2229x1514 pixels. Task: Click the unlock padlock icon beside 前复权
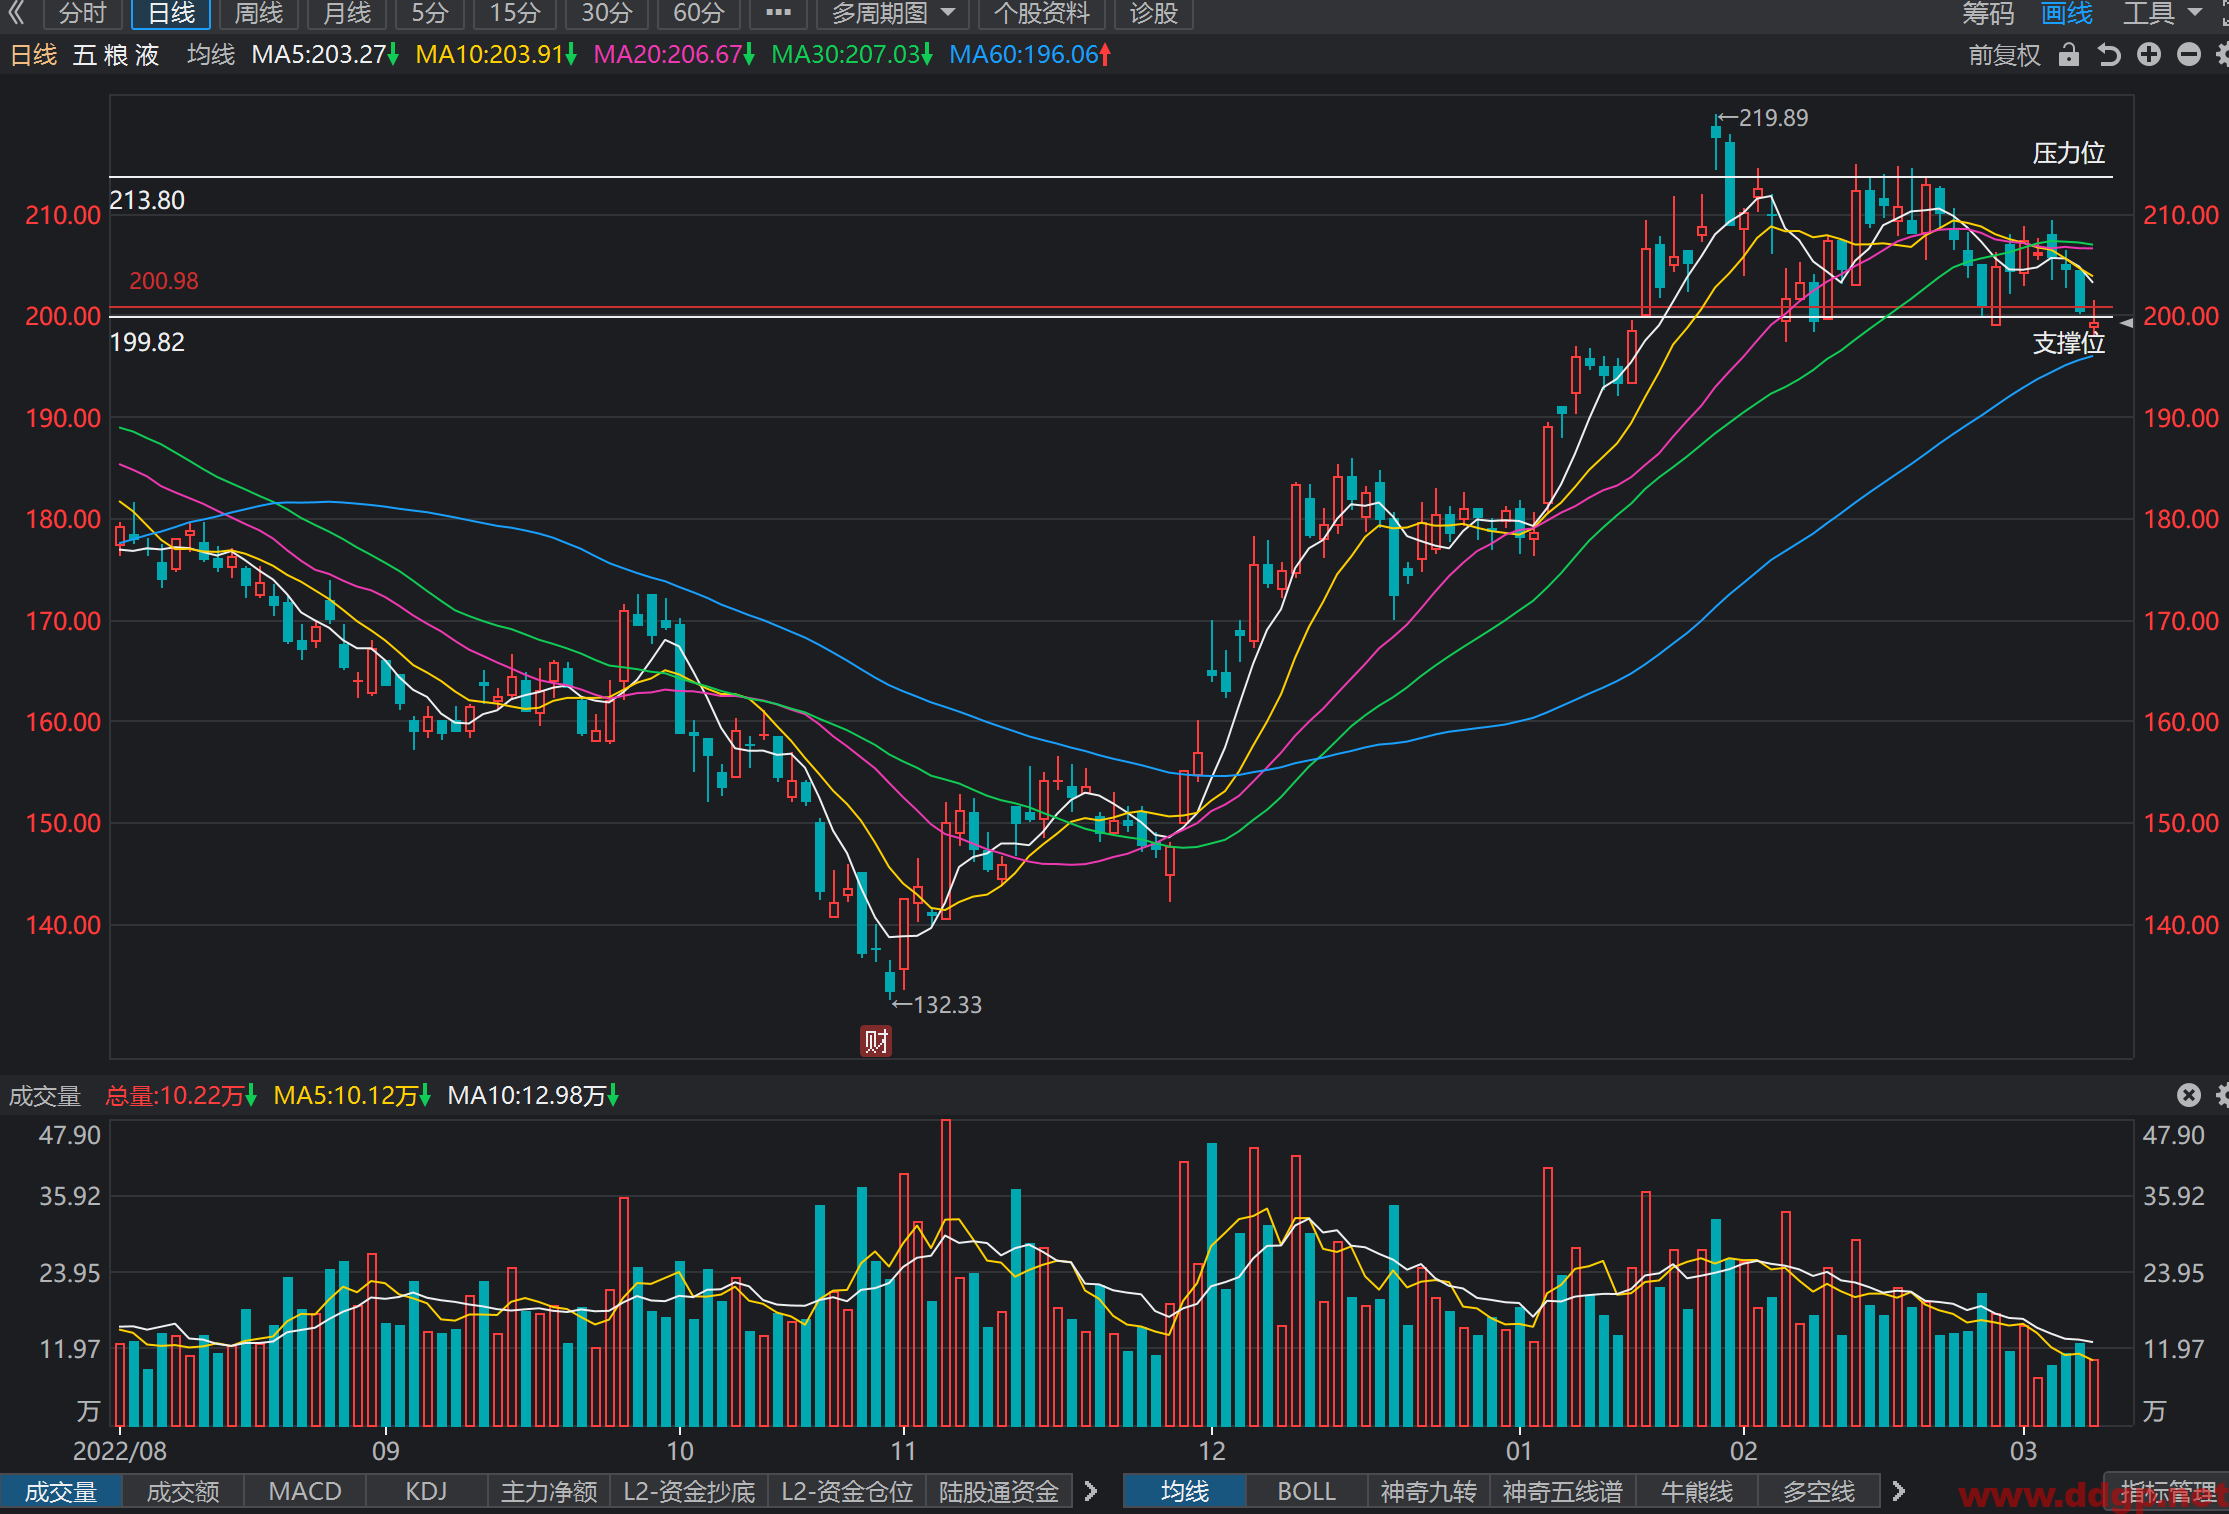(x=2069, y=55)
